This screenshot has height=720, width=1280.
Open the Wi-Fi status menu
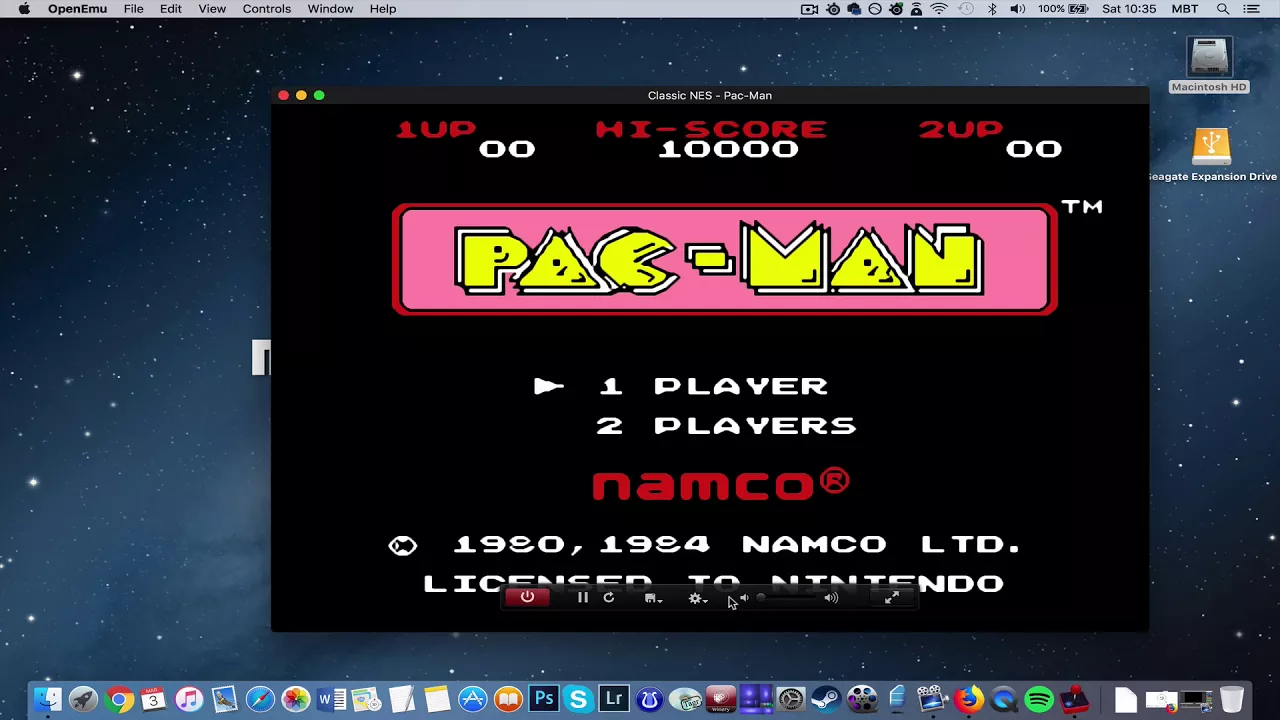[938, 9]
